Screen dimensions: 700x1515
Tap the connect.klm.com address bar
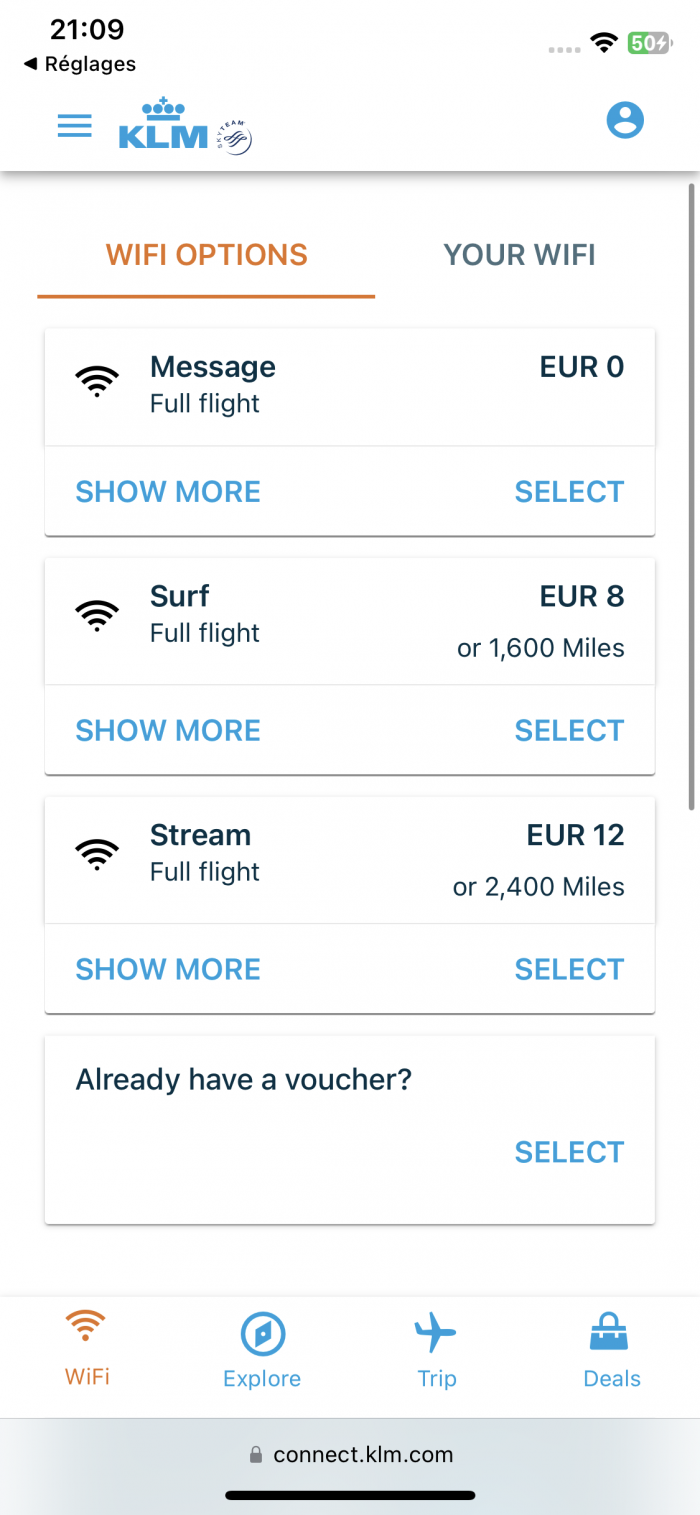pos(350,1454)
